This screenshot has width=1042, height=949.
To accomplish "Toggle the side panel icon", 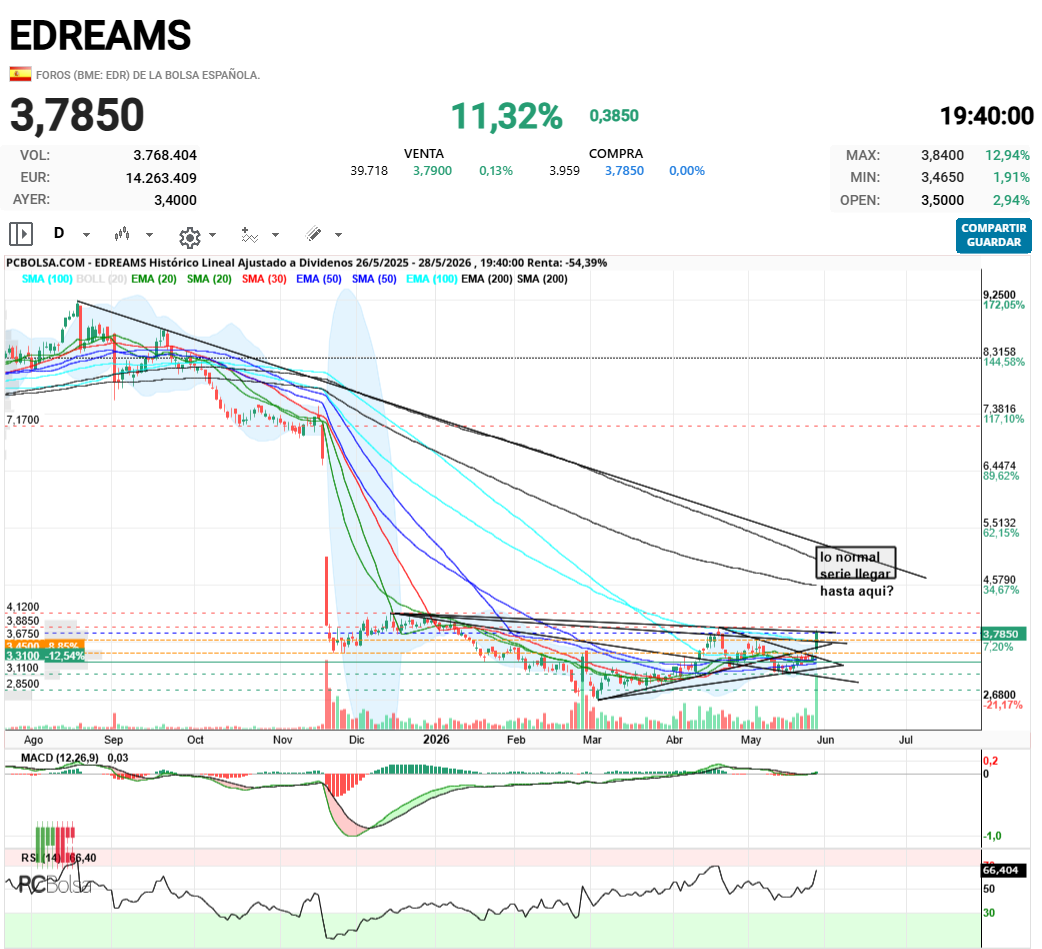I will click(x=21, y=234).
